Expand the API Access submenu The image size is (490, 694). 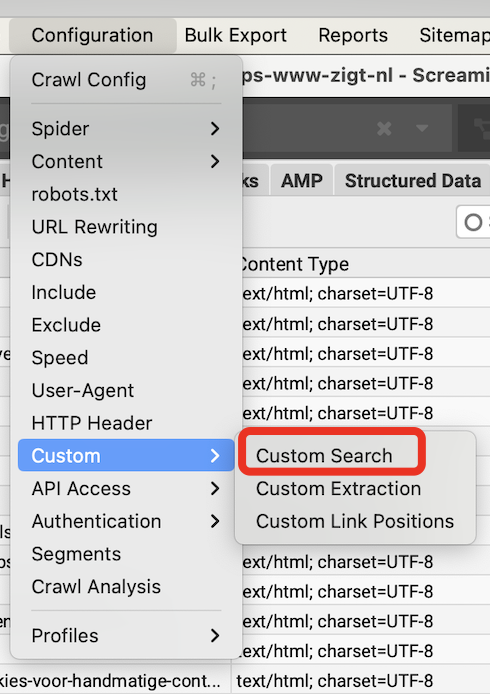(x=126, y=489)
